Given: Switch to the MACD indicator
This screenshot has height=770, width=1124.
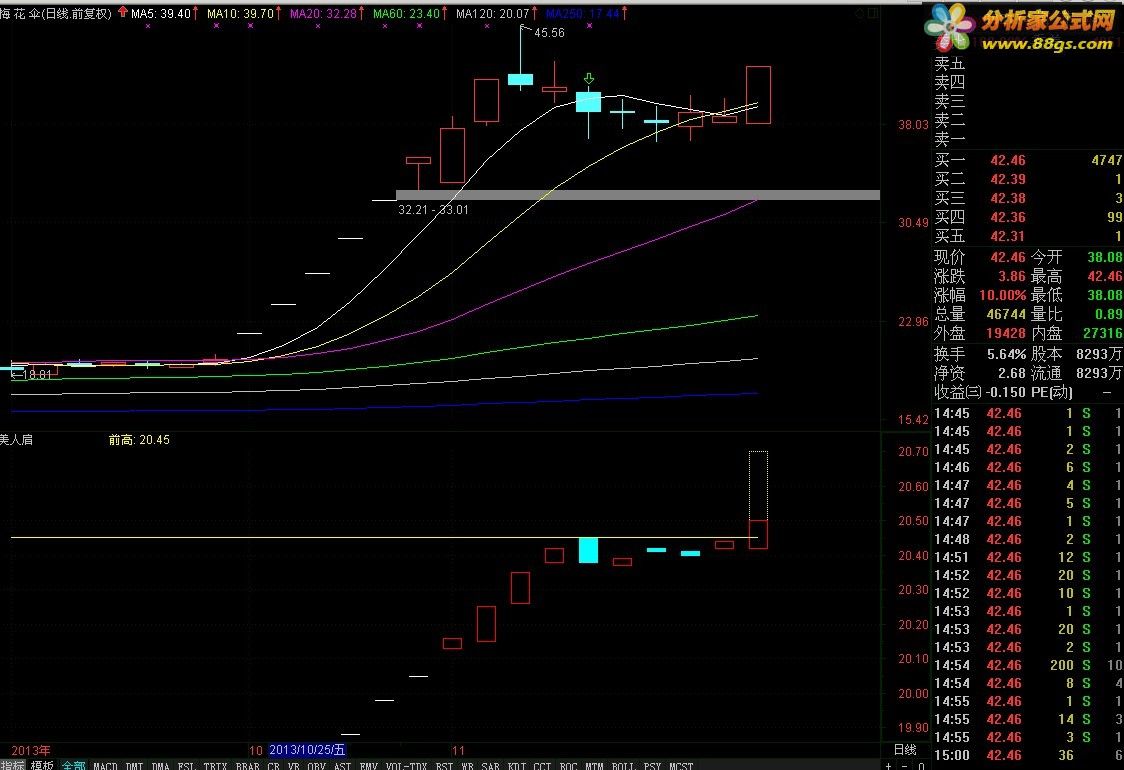Looking at the screenshot, I should coord(105,766).
